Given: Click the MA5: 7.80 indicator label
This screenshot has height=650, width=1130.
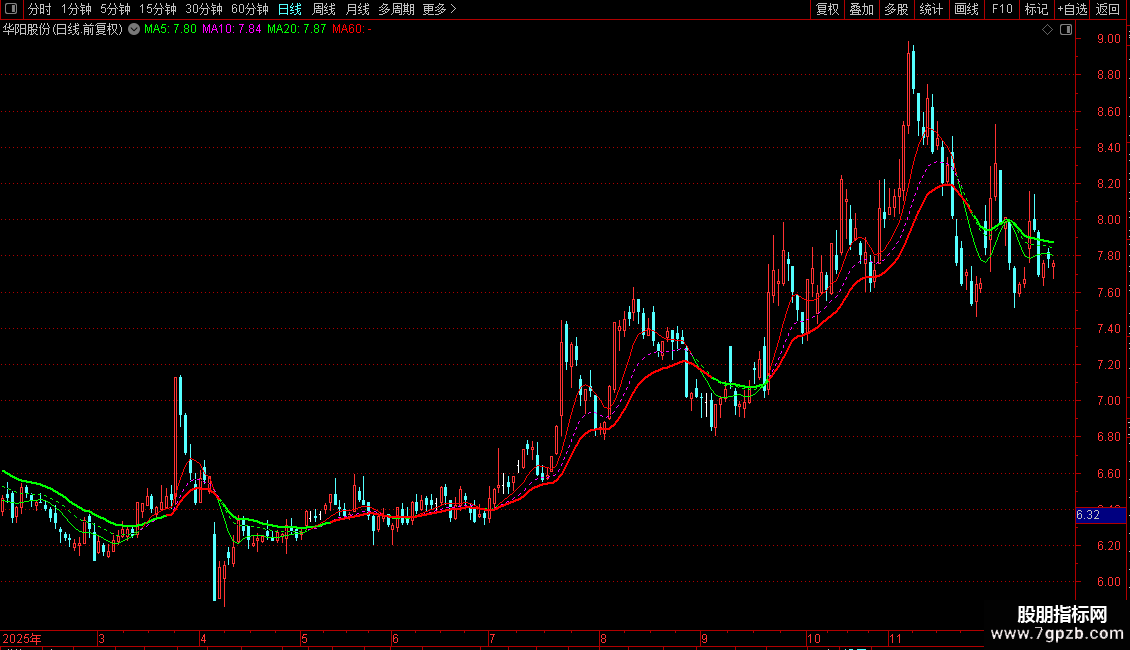Looking at the screenshot, I should click(x=170, y=30).
